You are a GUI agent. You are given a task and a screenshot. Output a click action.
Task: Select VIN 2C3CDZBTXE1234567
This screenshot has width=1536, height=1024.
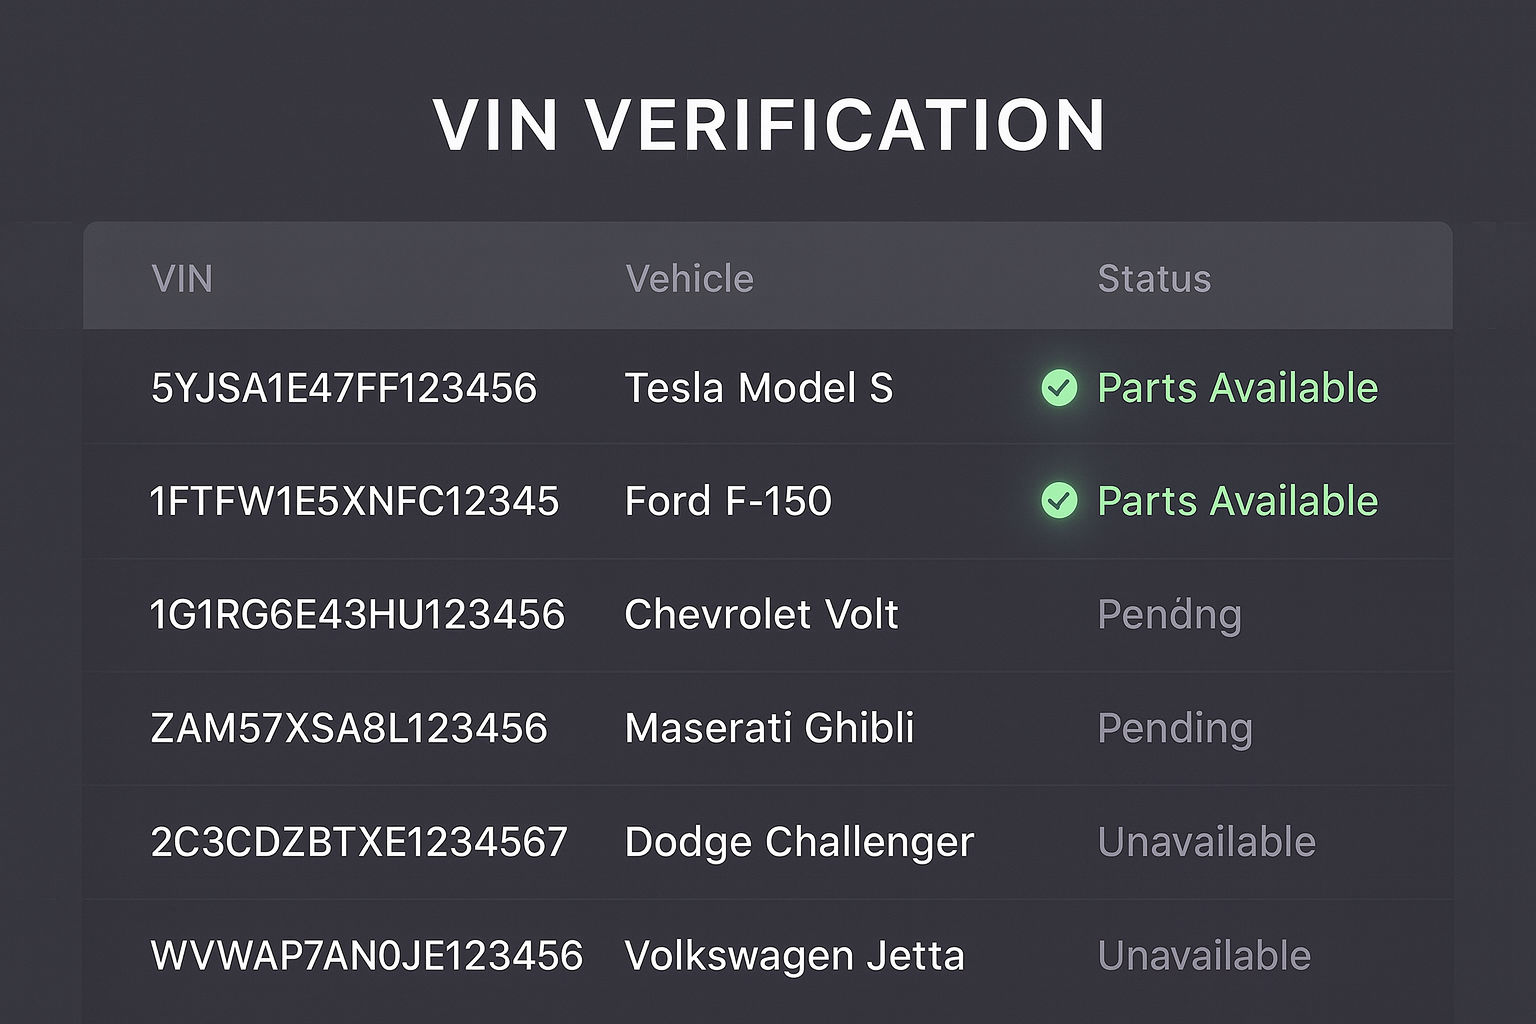(359, 842)
